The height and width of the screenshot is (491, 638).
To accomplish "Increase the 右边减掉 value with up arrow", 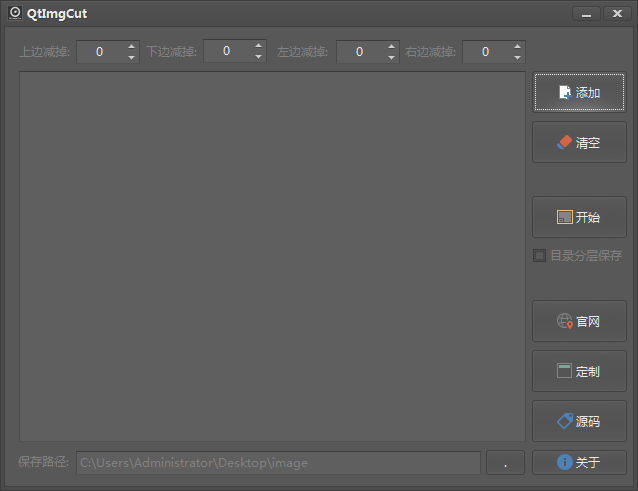I will click(x=517, y=46).
